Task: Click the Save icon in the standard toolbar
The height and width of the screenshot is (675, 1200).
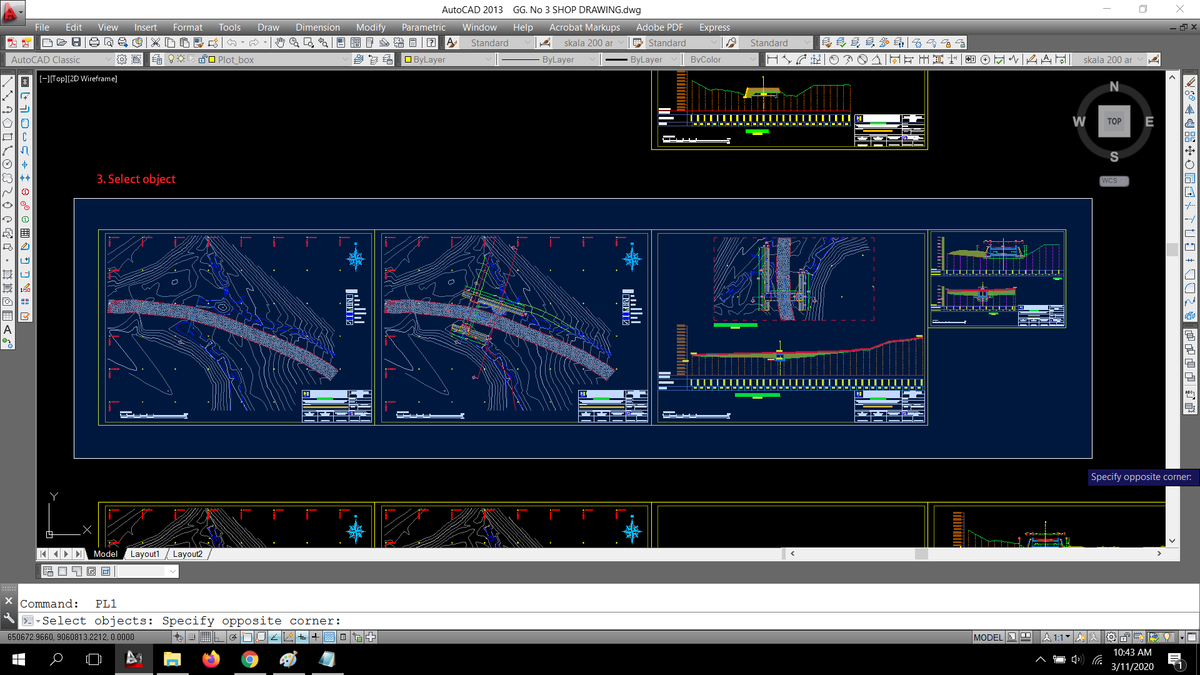Action: pyautogui.click(x=76, y=43)
